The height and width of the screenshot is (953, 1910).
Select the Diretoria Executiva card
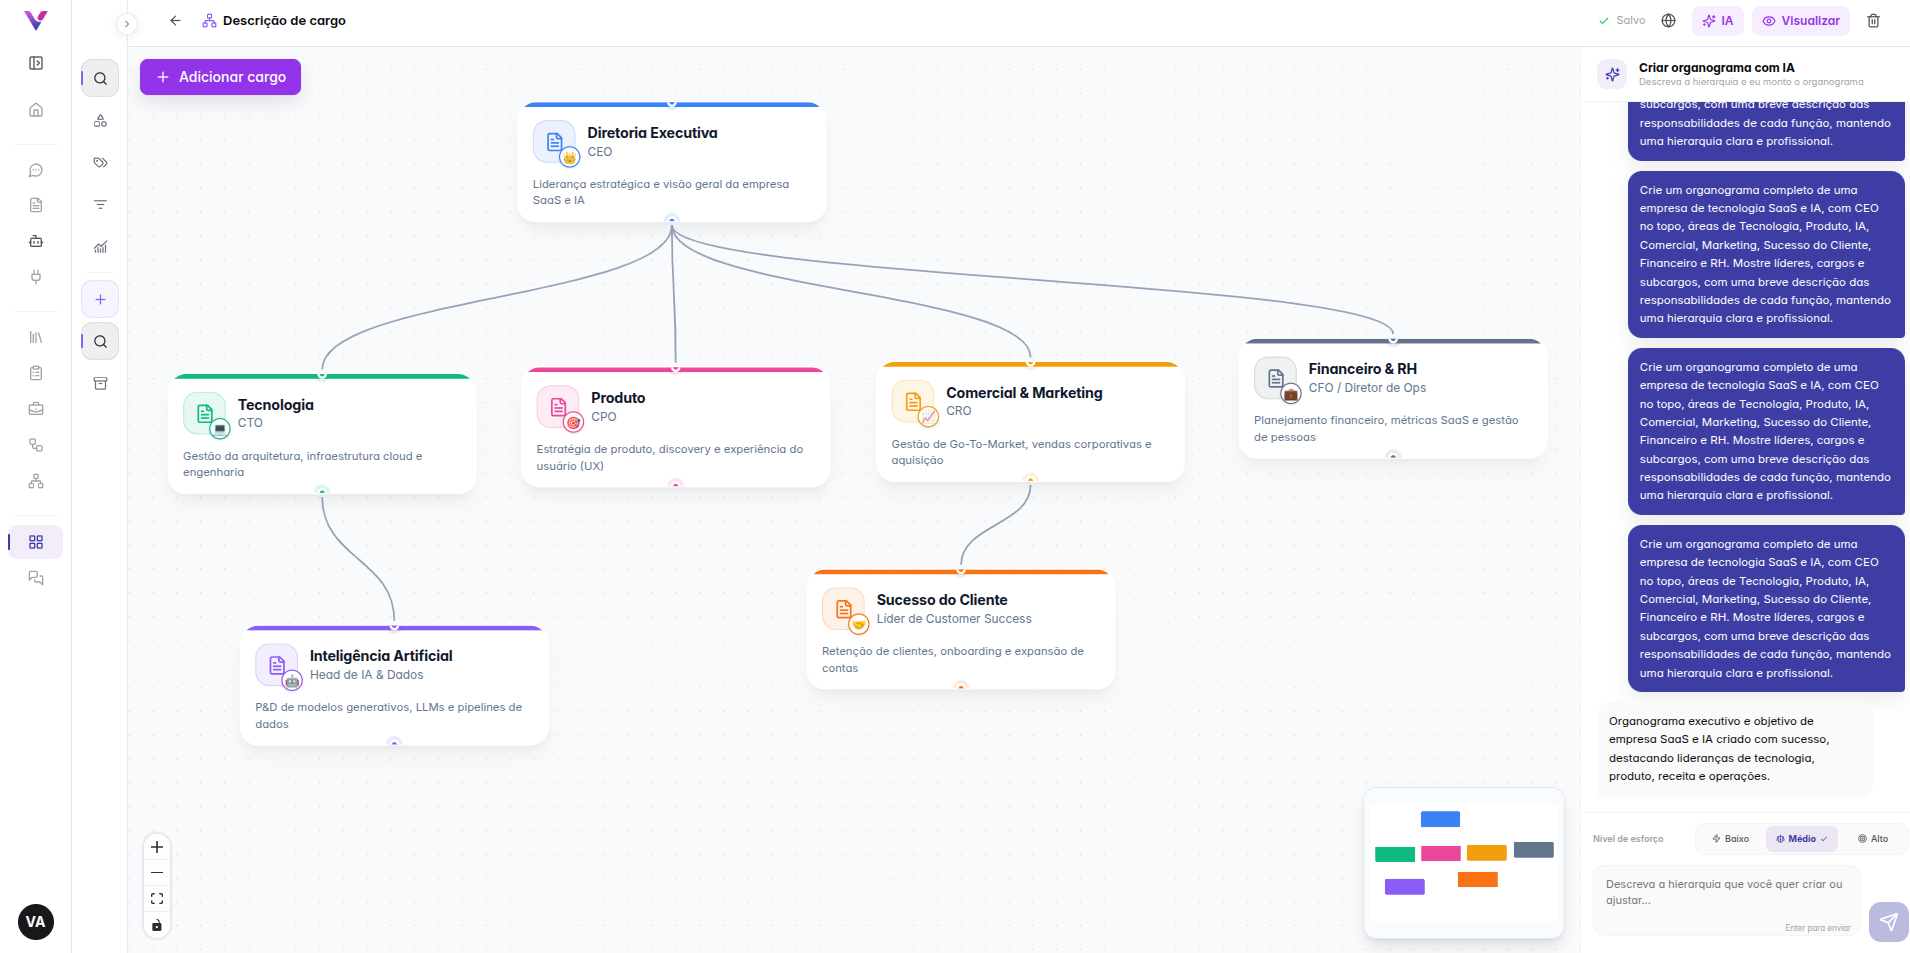672,162
